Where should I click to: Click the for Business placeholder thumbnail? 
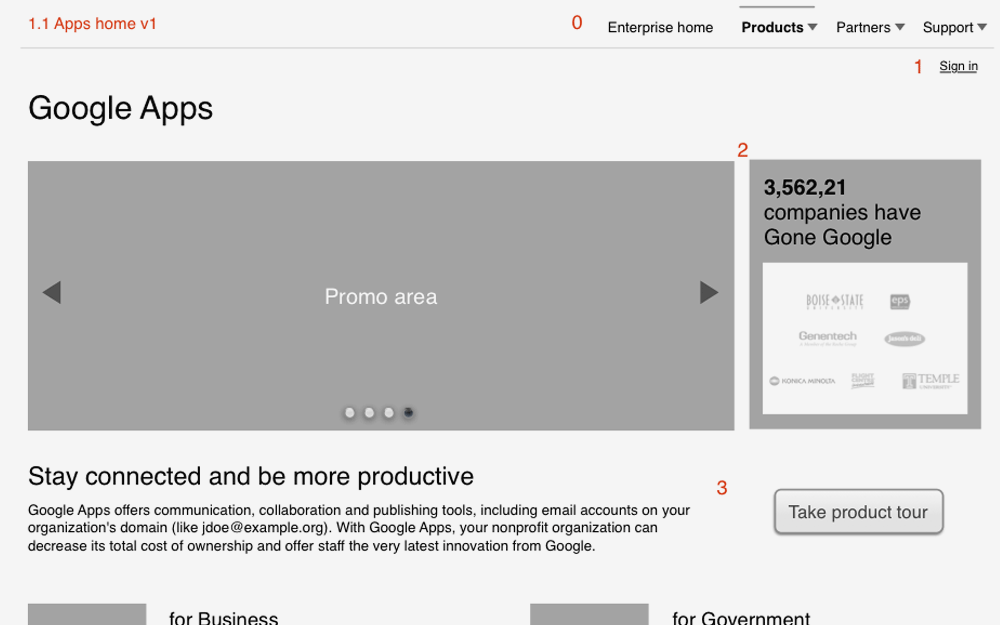coord(87,614)
